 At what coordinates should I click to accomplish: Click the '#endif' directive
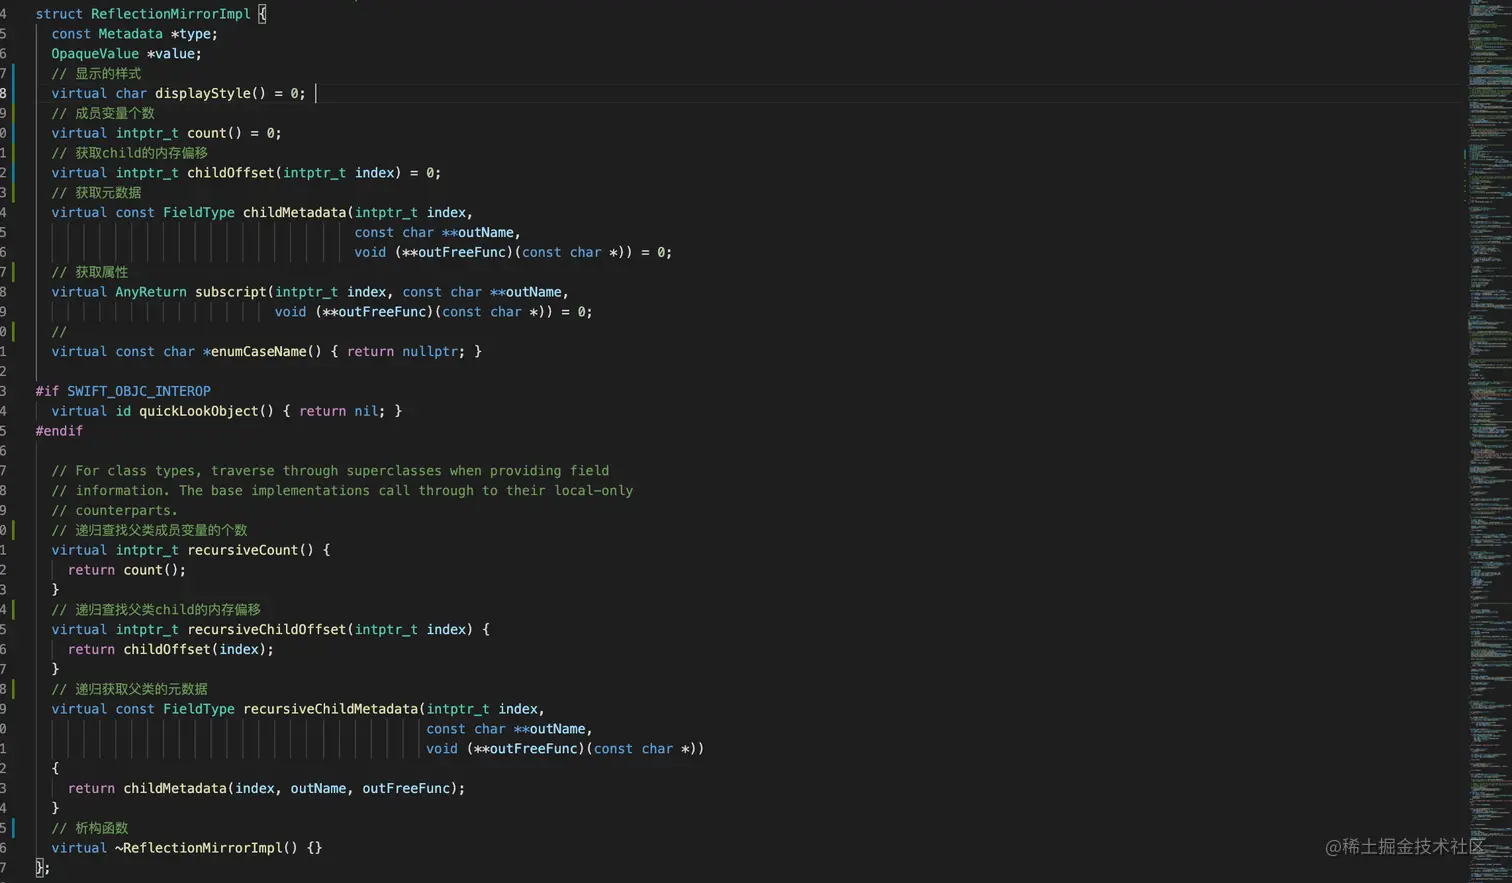point(59,431)
